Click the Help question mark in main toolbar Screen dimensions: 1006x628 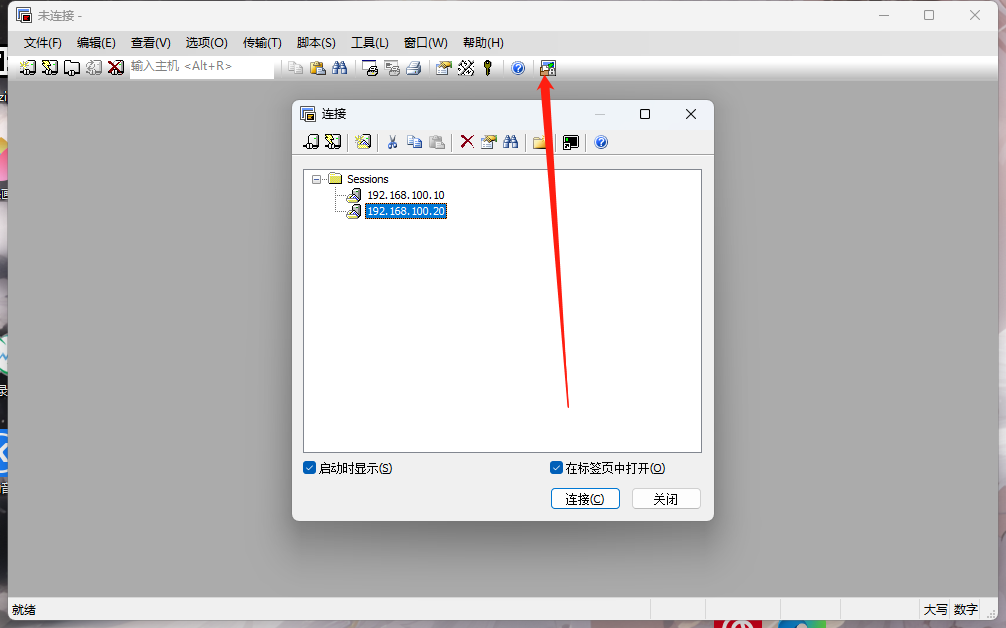(518, 67)
